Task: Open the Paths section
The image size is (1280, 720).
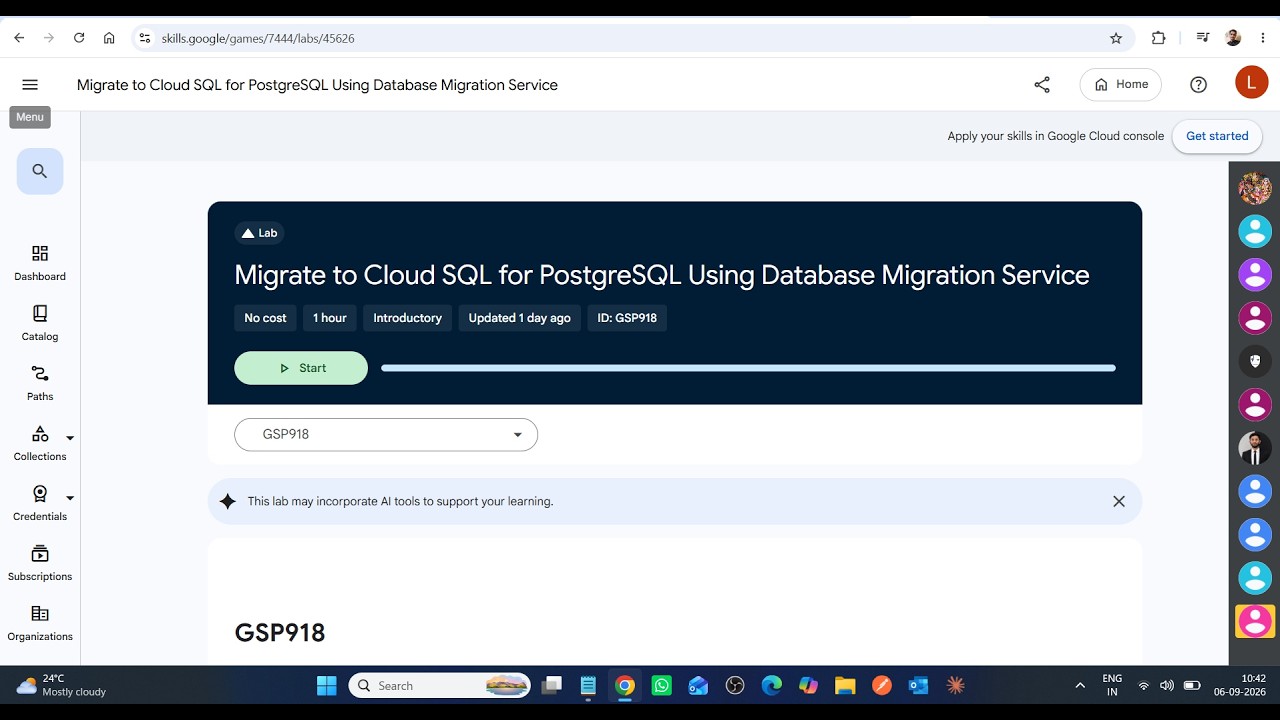Action: [40, 383]
